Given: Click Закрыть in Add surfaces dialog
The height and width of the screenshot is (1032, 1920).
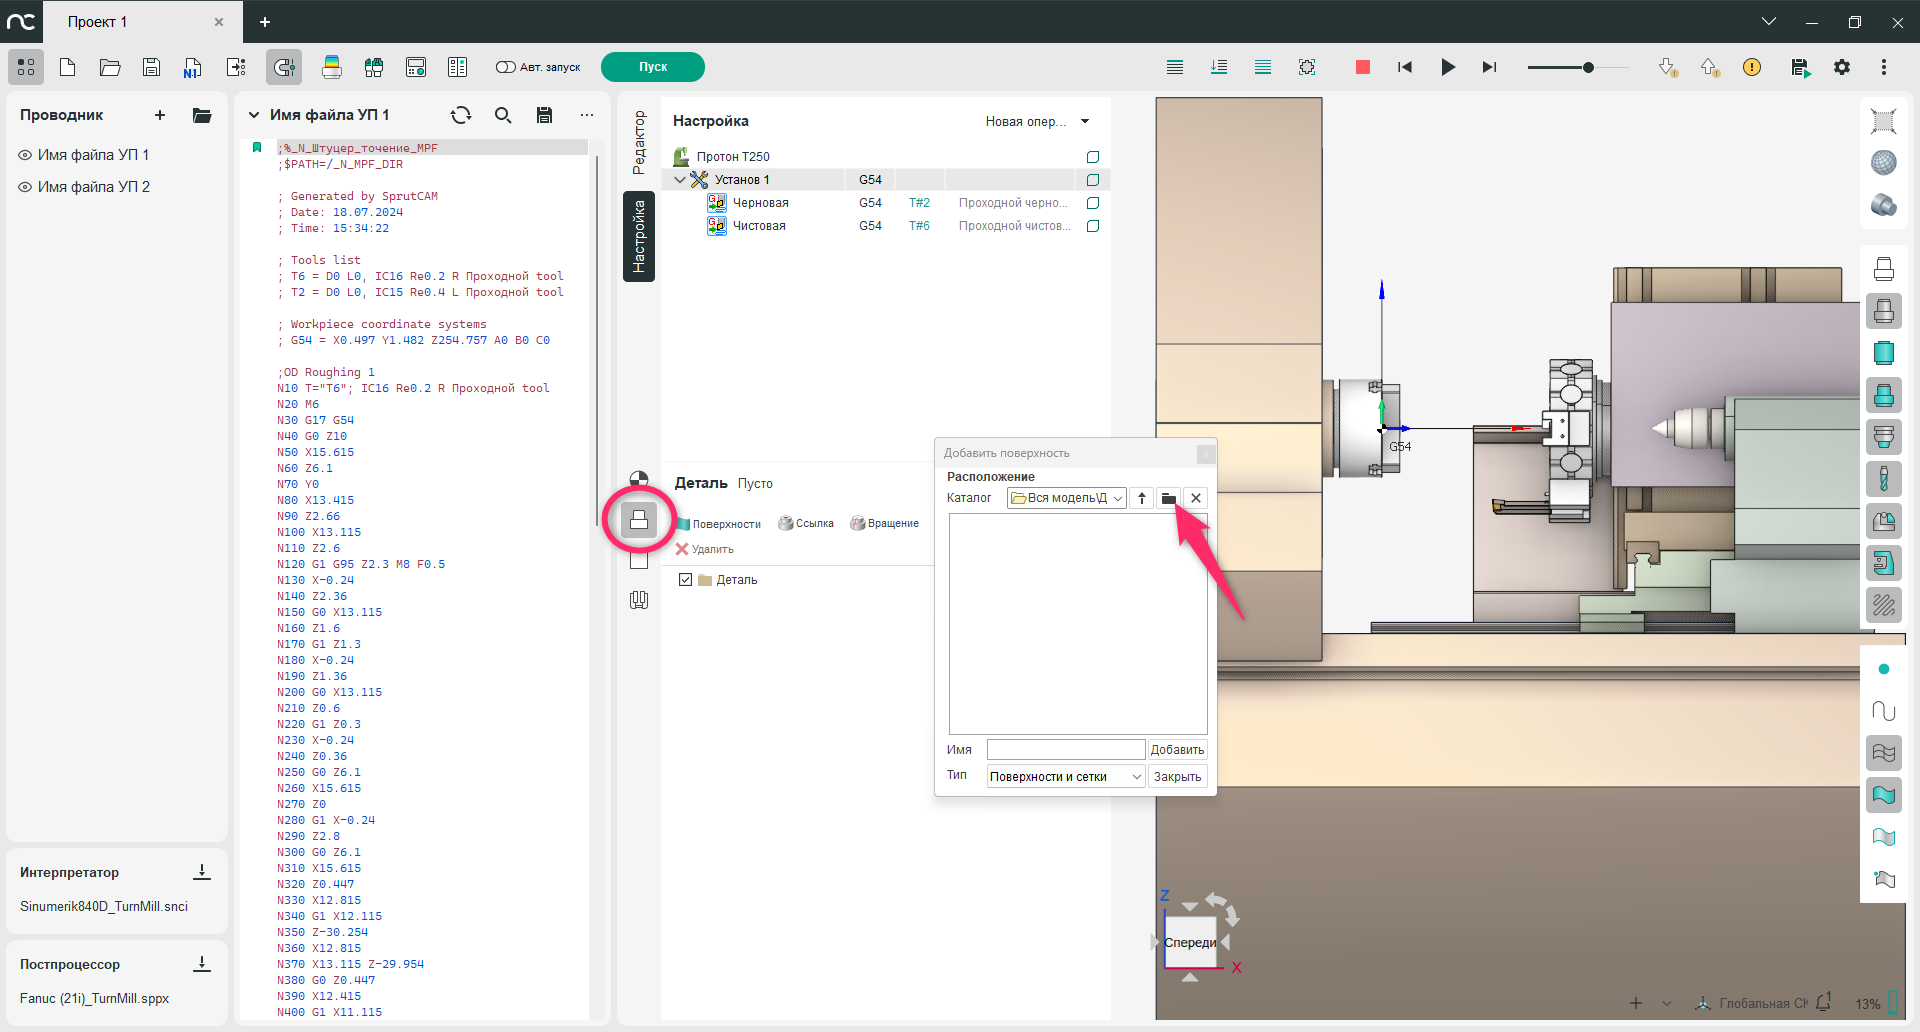Looking at the screenshot, I should [1177, 777].
